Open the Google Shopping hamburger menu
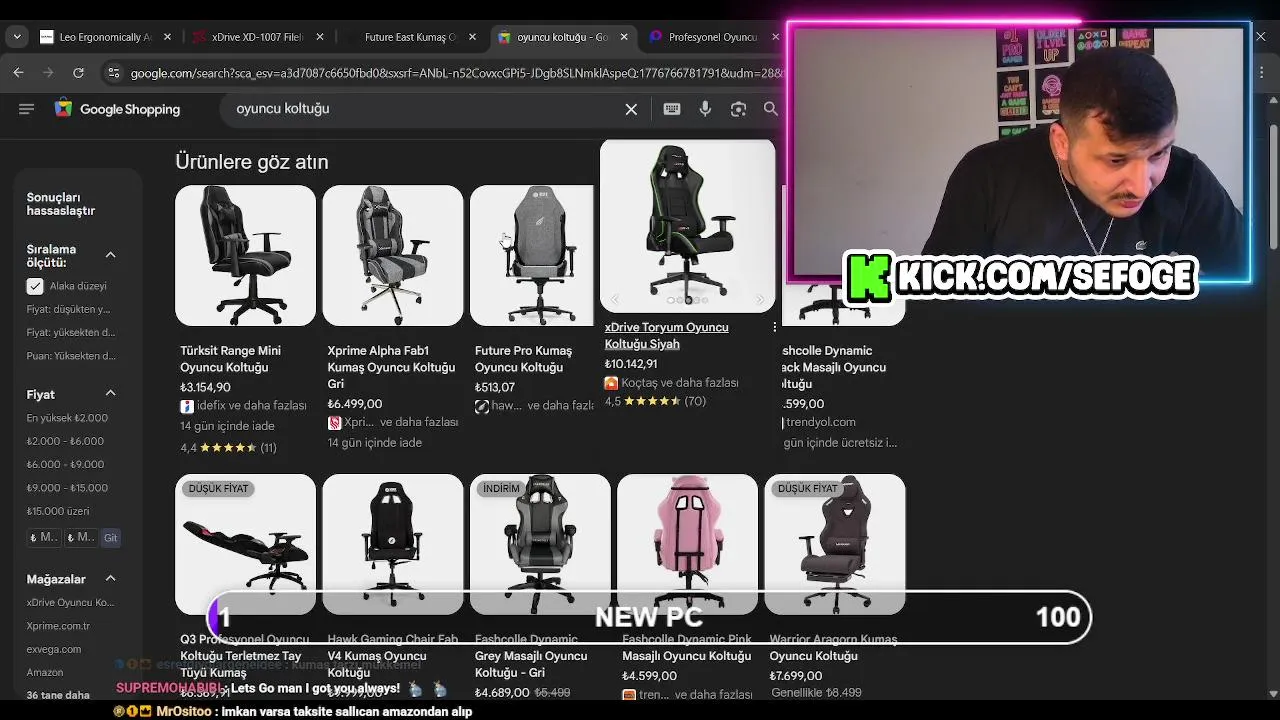The height and width of the screenshot is (720, 1280). 26,109
